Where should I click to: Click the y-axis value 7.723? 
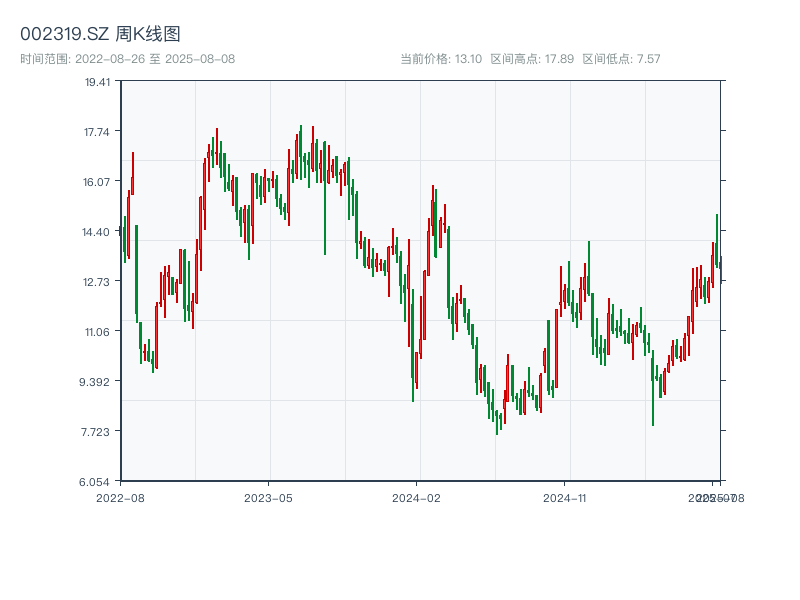[x=95, y=432]
